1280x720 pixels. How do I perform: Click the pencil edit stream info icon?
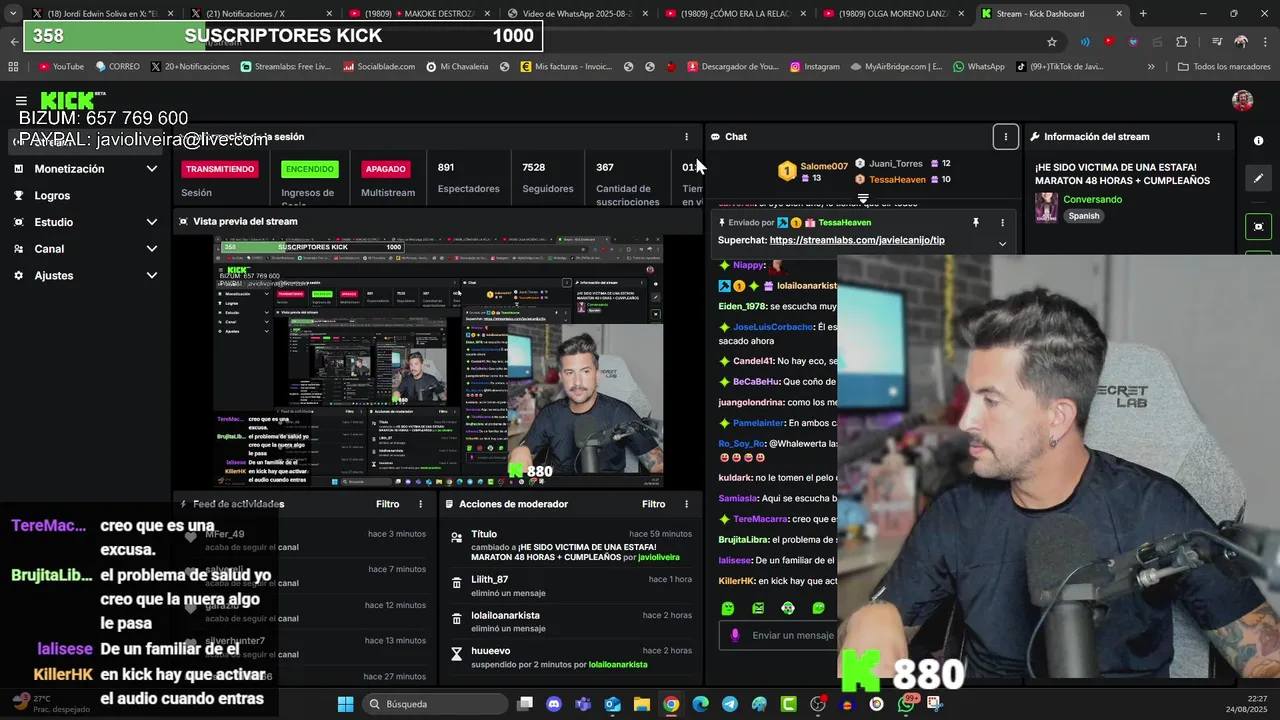(1258, 178)
